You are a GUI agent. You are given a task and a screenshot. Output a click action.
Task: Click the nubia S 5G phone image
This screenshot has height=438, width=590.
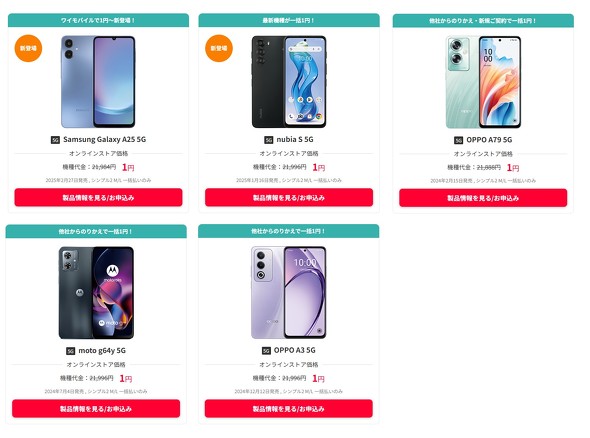[x=289, y=82]
